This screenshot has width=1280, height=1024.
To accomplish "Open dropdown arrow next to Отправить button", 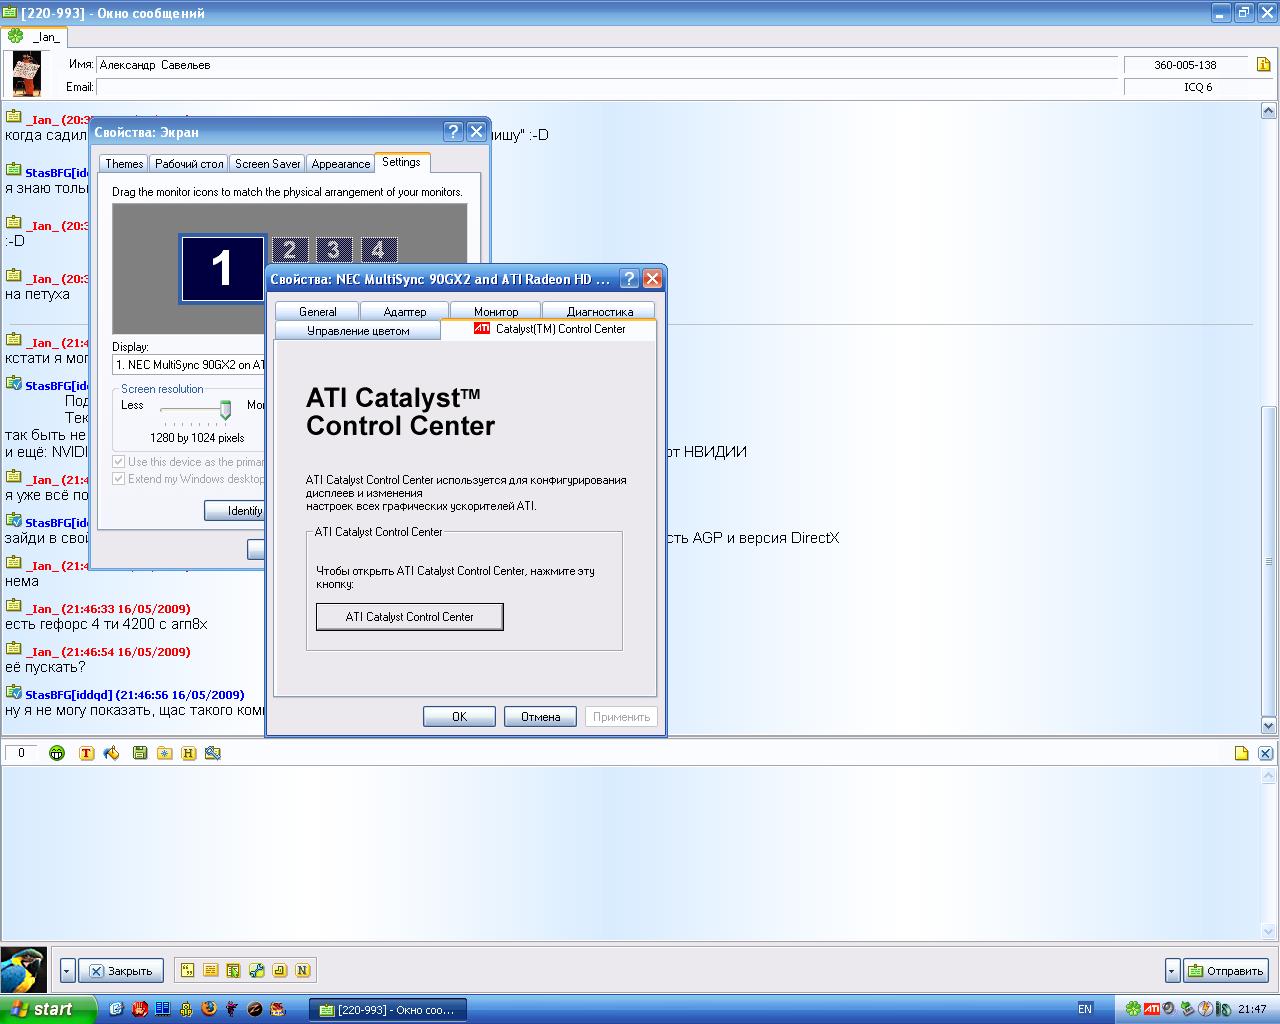I will (x=1172, y=970).
